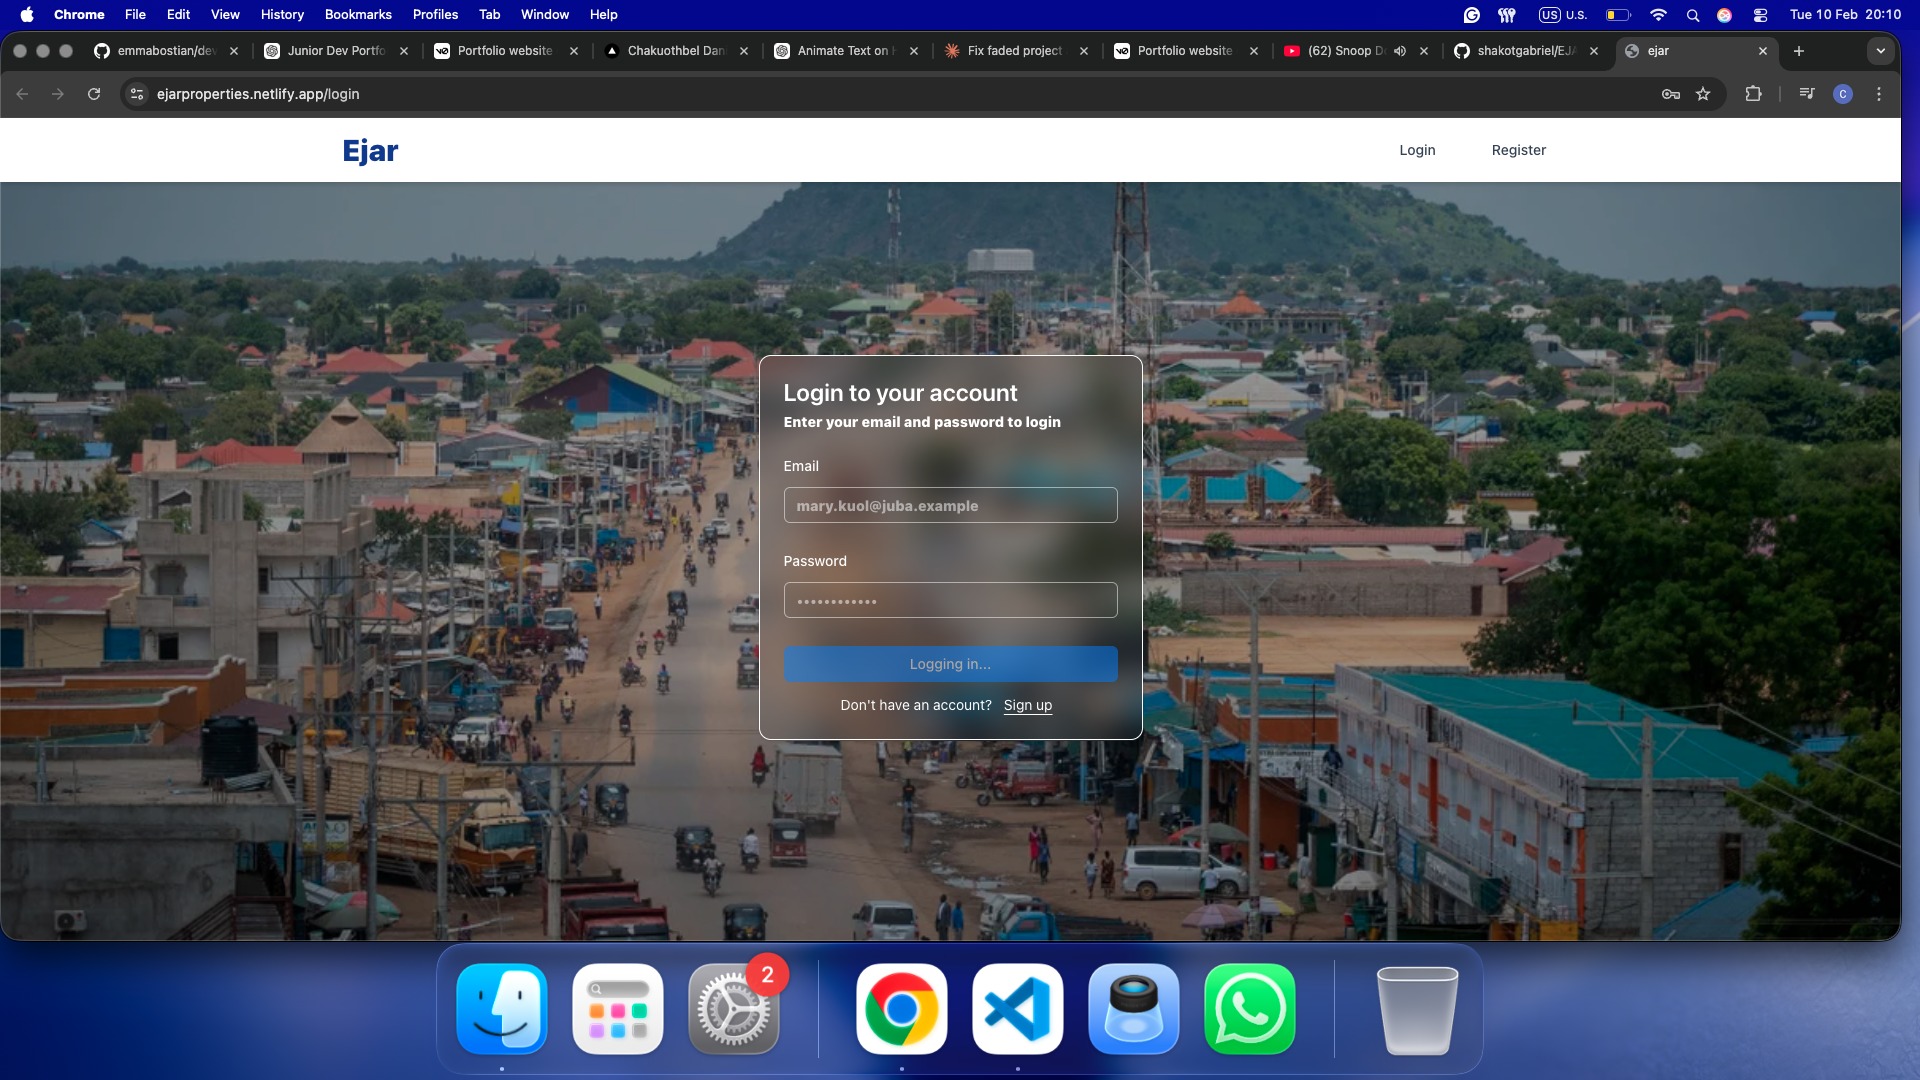1920x1080 pixels.
Task: Open macOS Control Center toggle icon
Action: tap(1760, 15)
